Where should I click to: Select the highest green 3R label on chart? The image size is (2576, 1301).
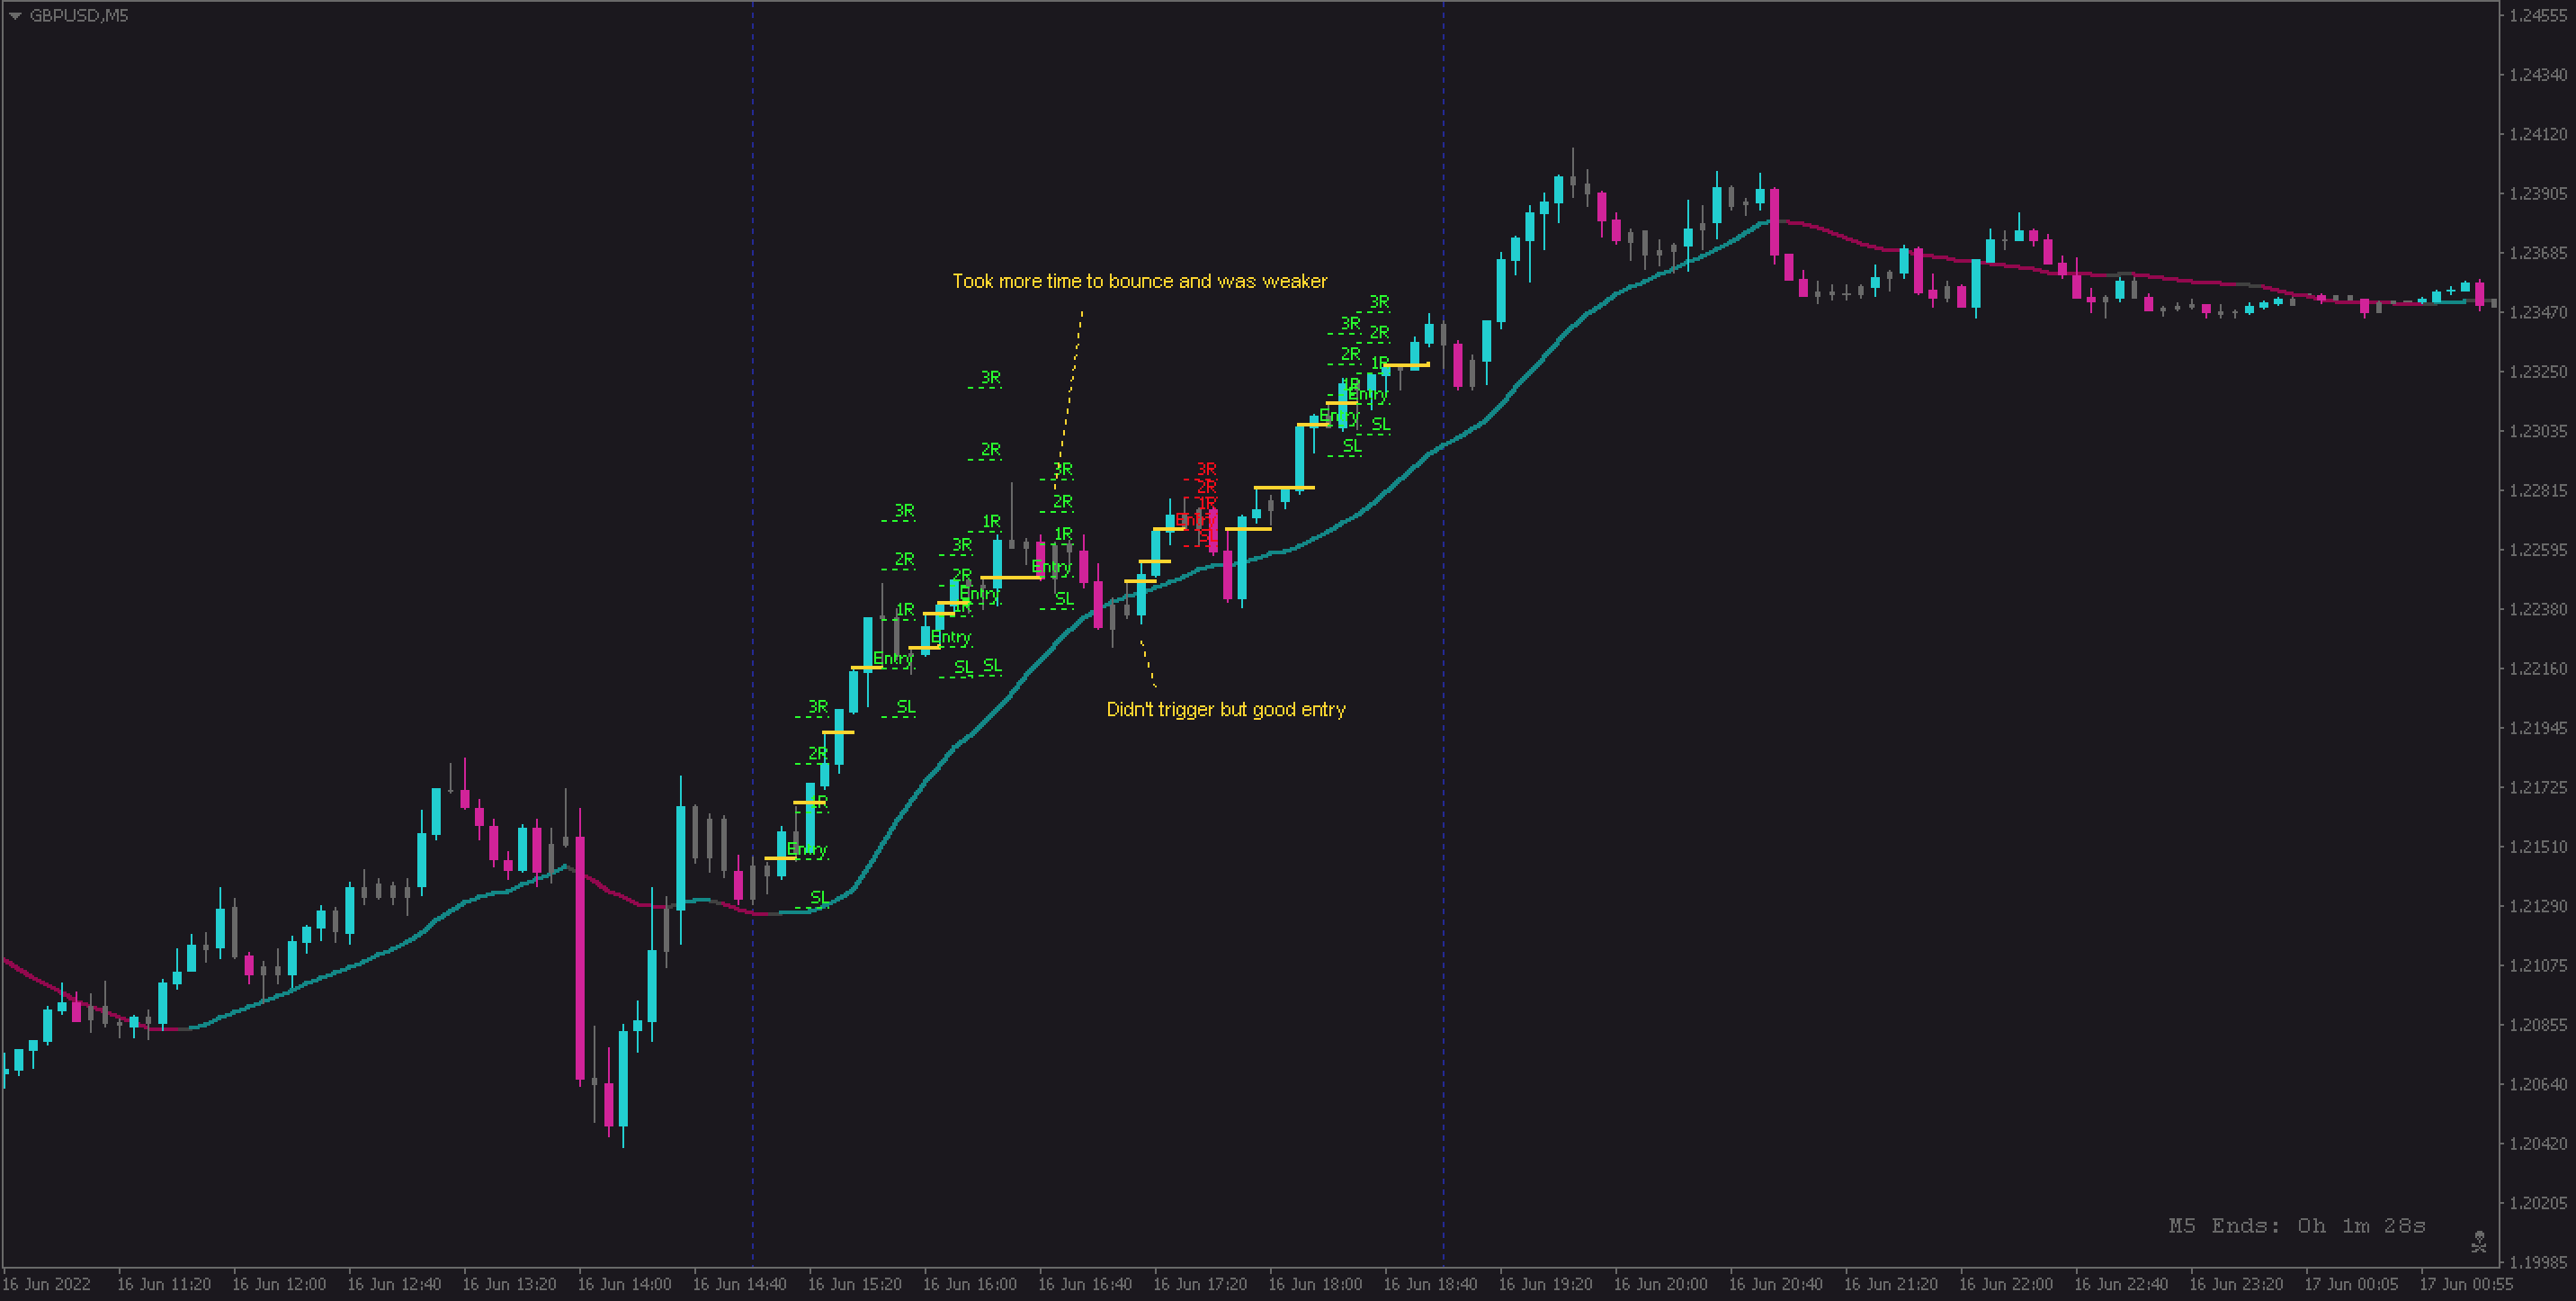pos(1378,302)
